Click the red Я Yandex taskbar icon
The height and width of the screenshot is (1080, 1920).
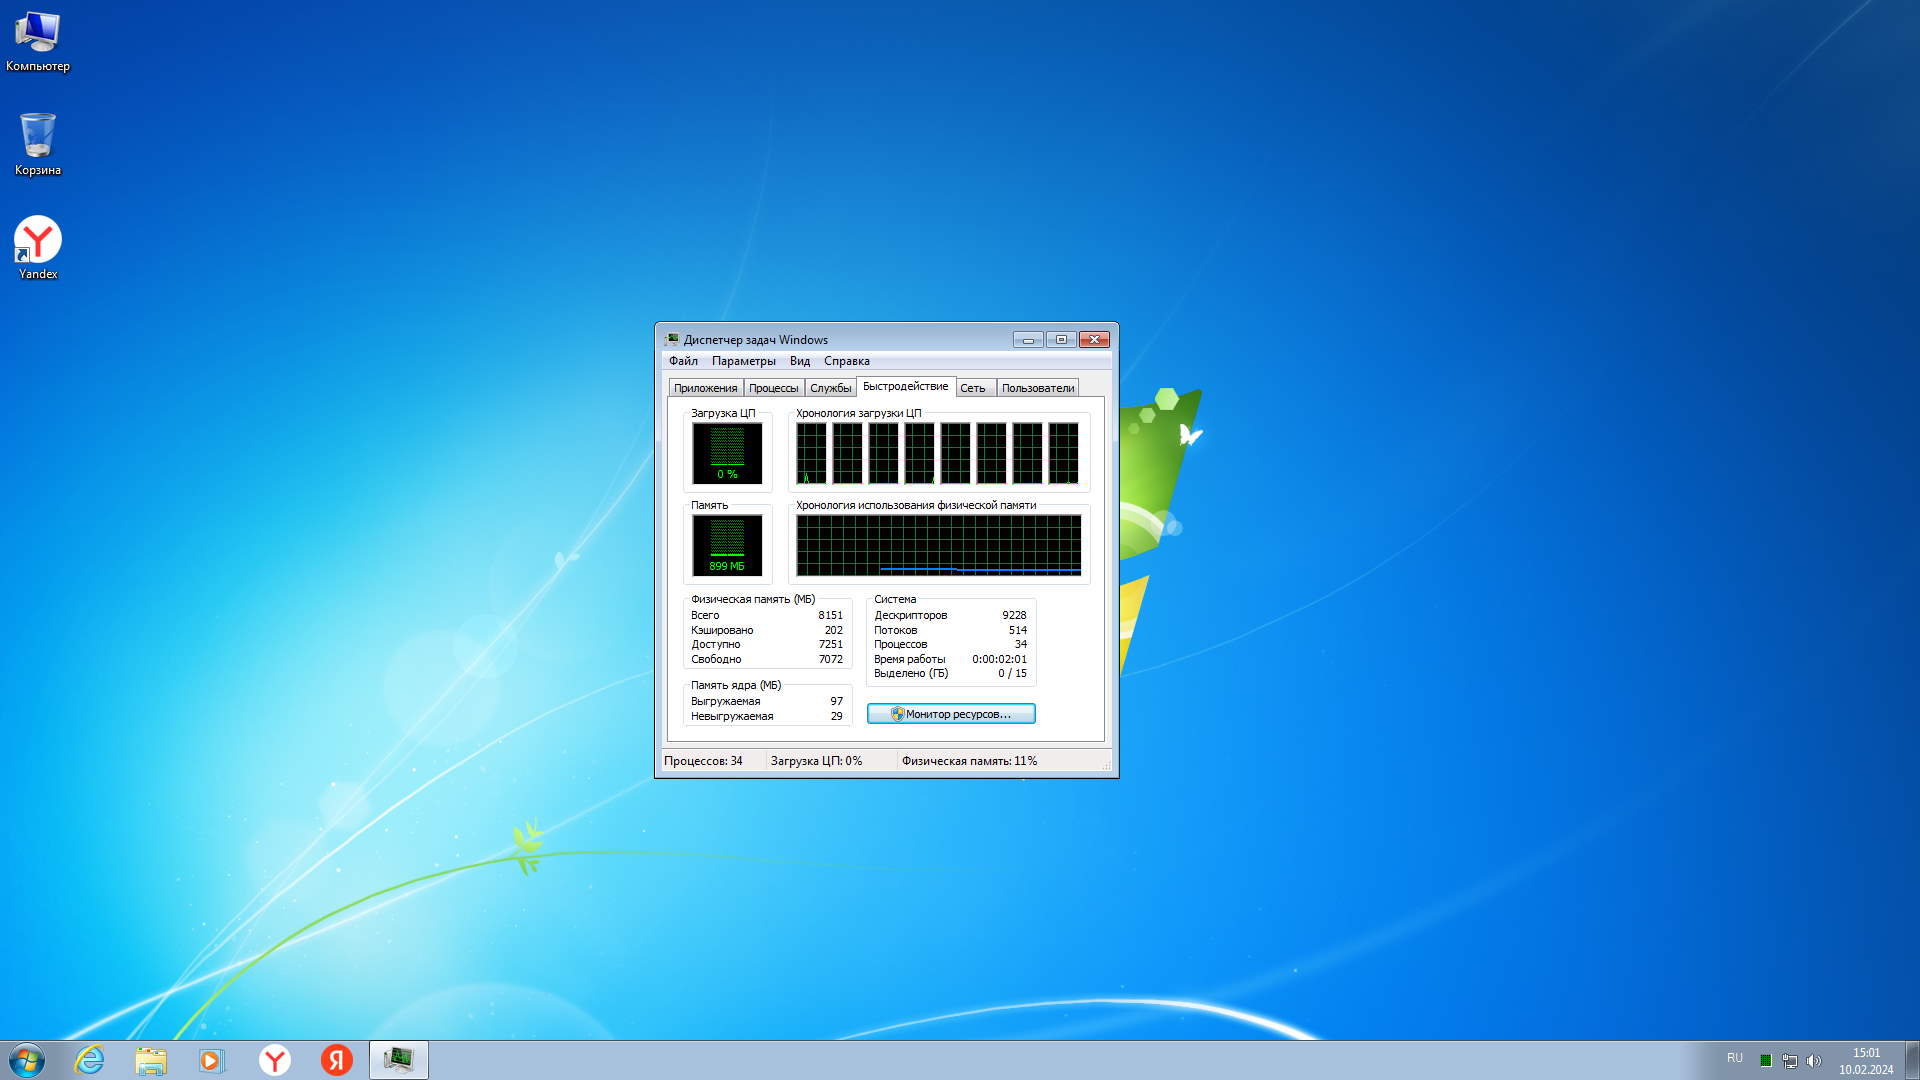tap(337, 1060)
